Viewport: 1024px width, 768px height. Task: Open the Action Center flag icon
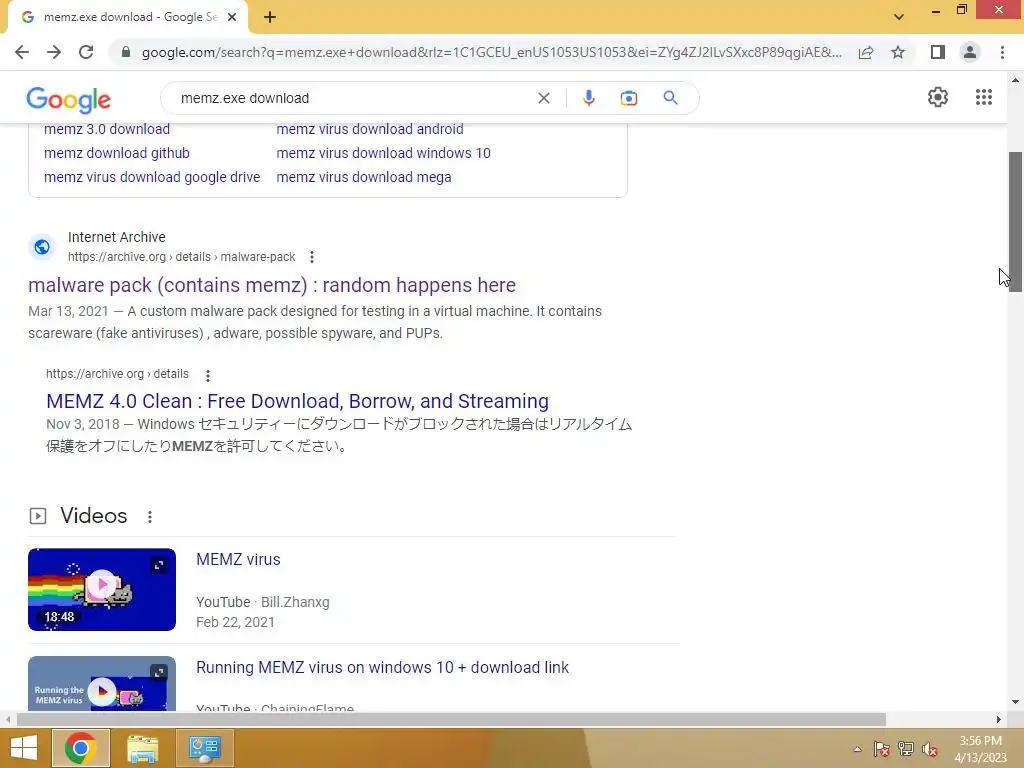pos(882,750)
